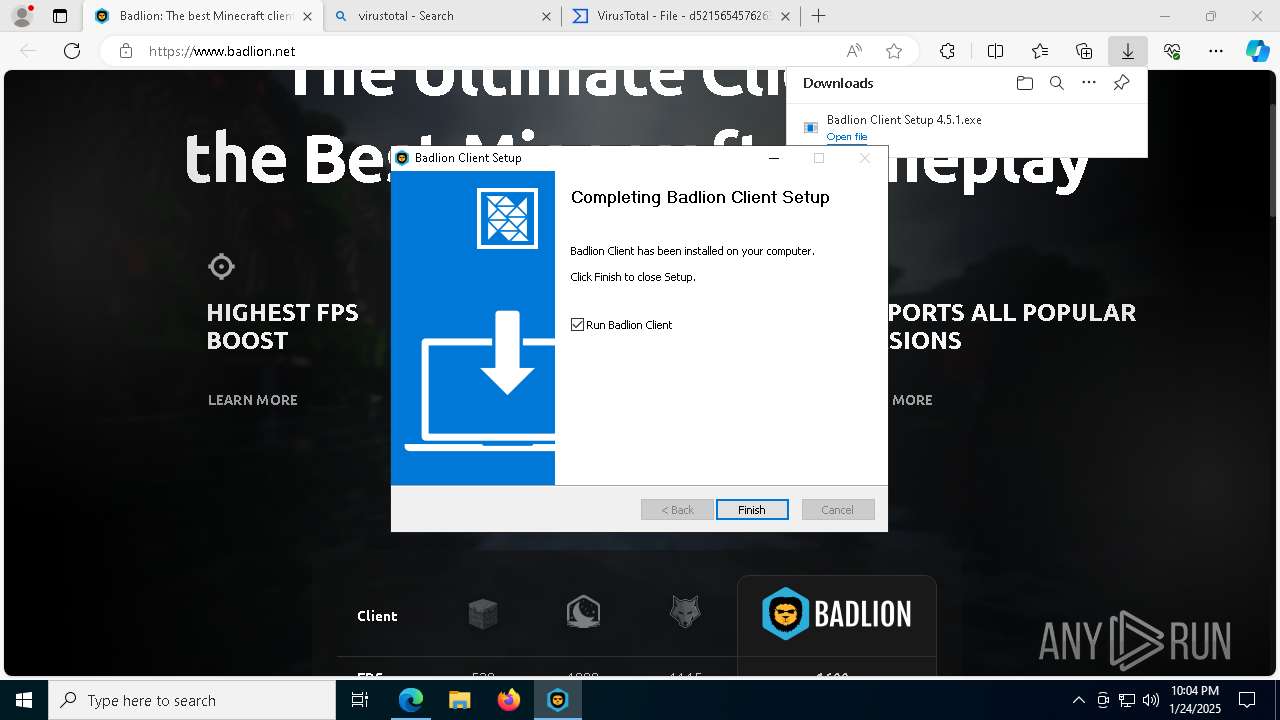Open the downloads folder icon
Viewport: 1280px width, 720px height.
pyautogui.click(x=1024, y=83)
